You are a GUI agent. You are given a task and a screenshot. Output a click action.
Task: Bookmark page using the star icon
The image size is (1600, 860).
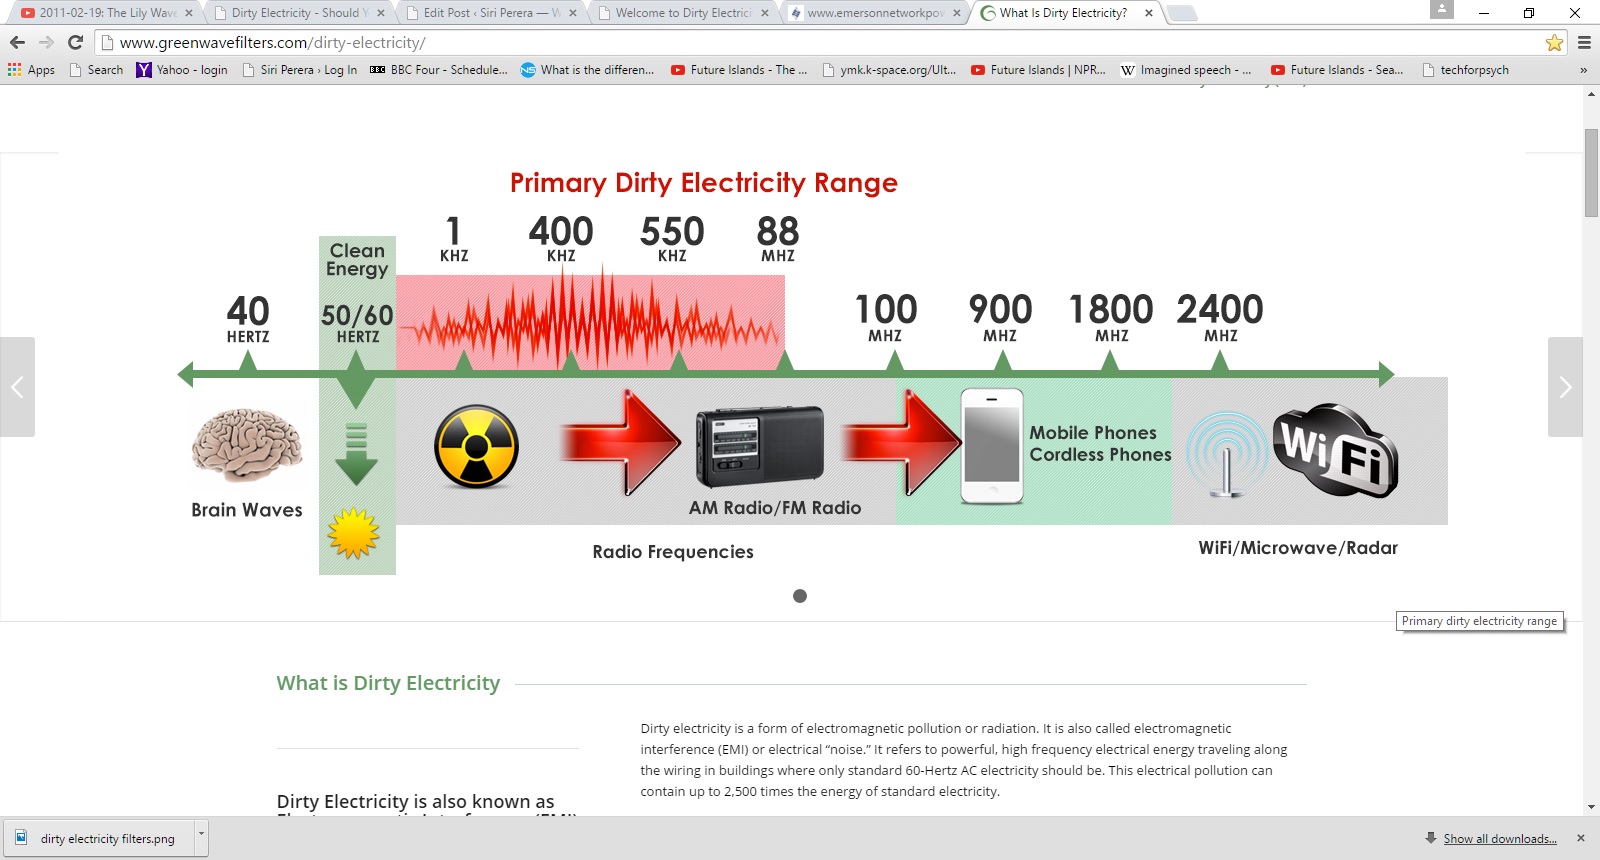(x=1554, y=43)
